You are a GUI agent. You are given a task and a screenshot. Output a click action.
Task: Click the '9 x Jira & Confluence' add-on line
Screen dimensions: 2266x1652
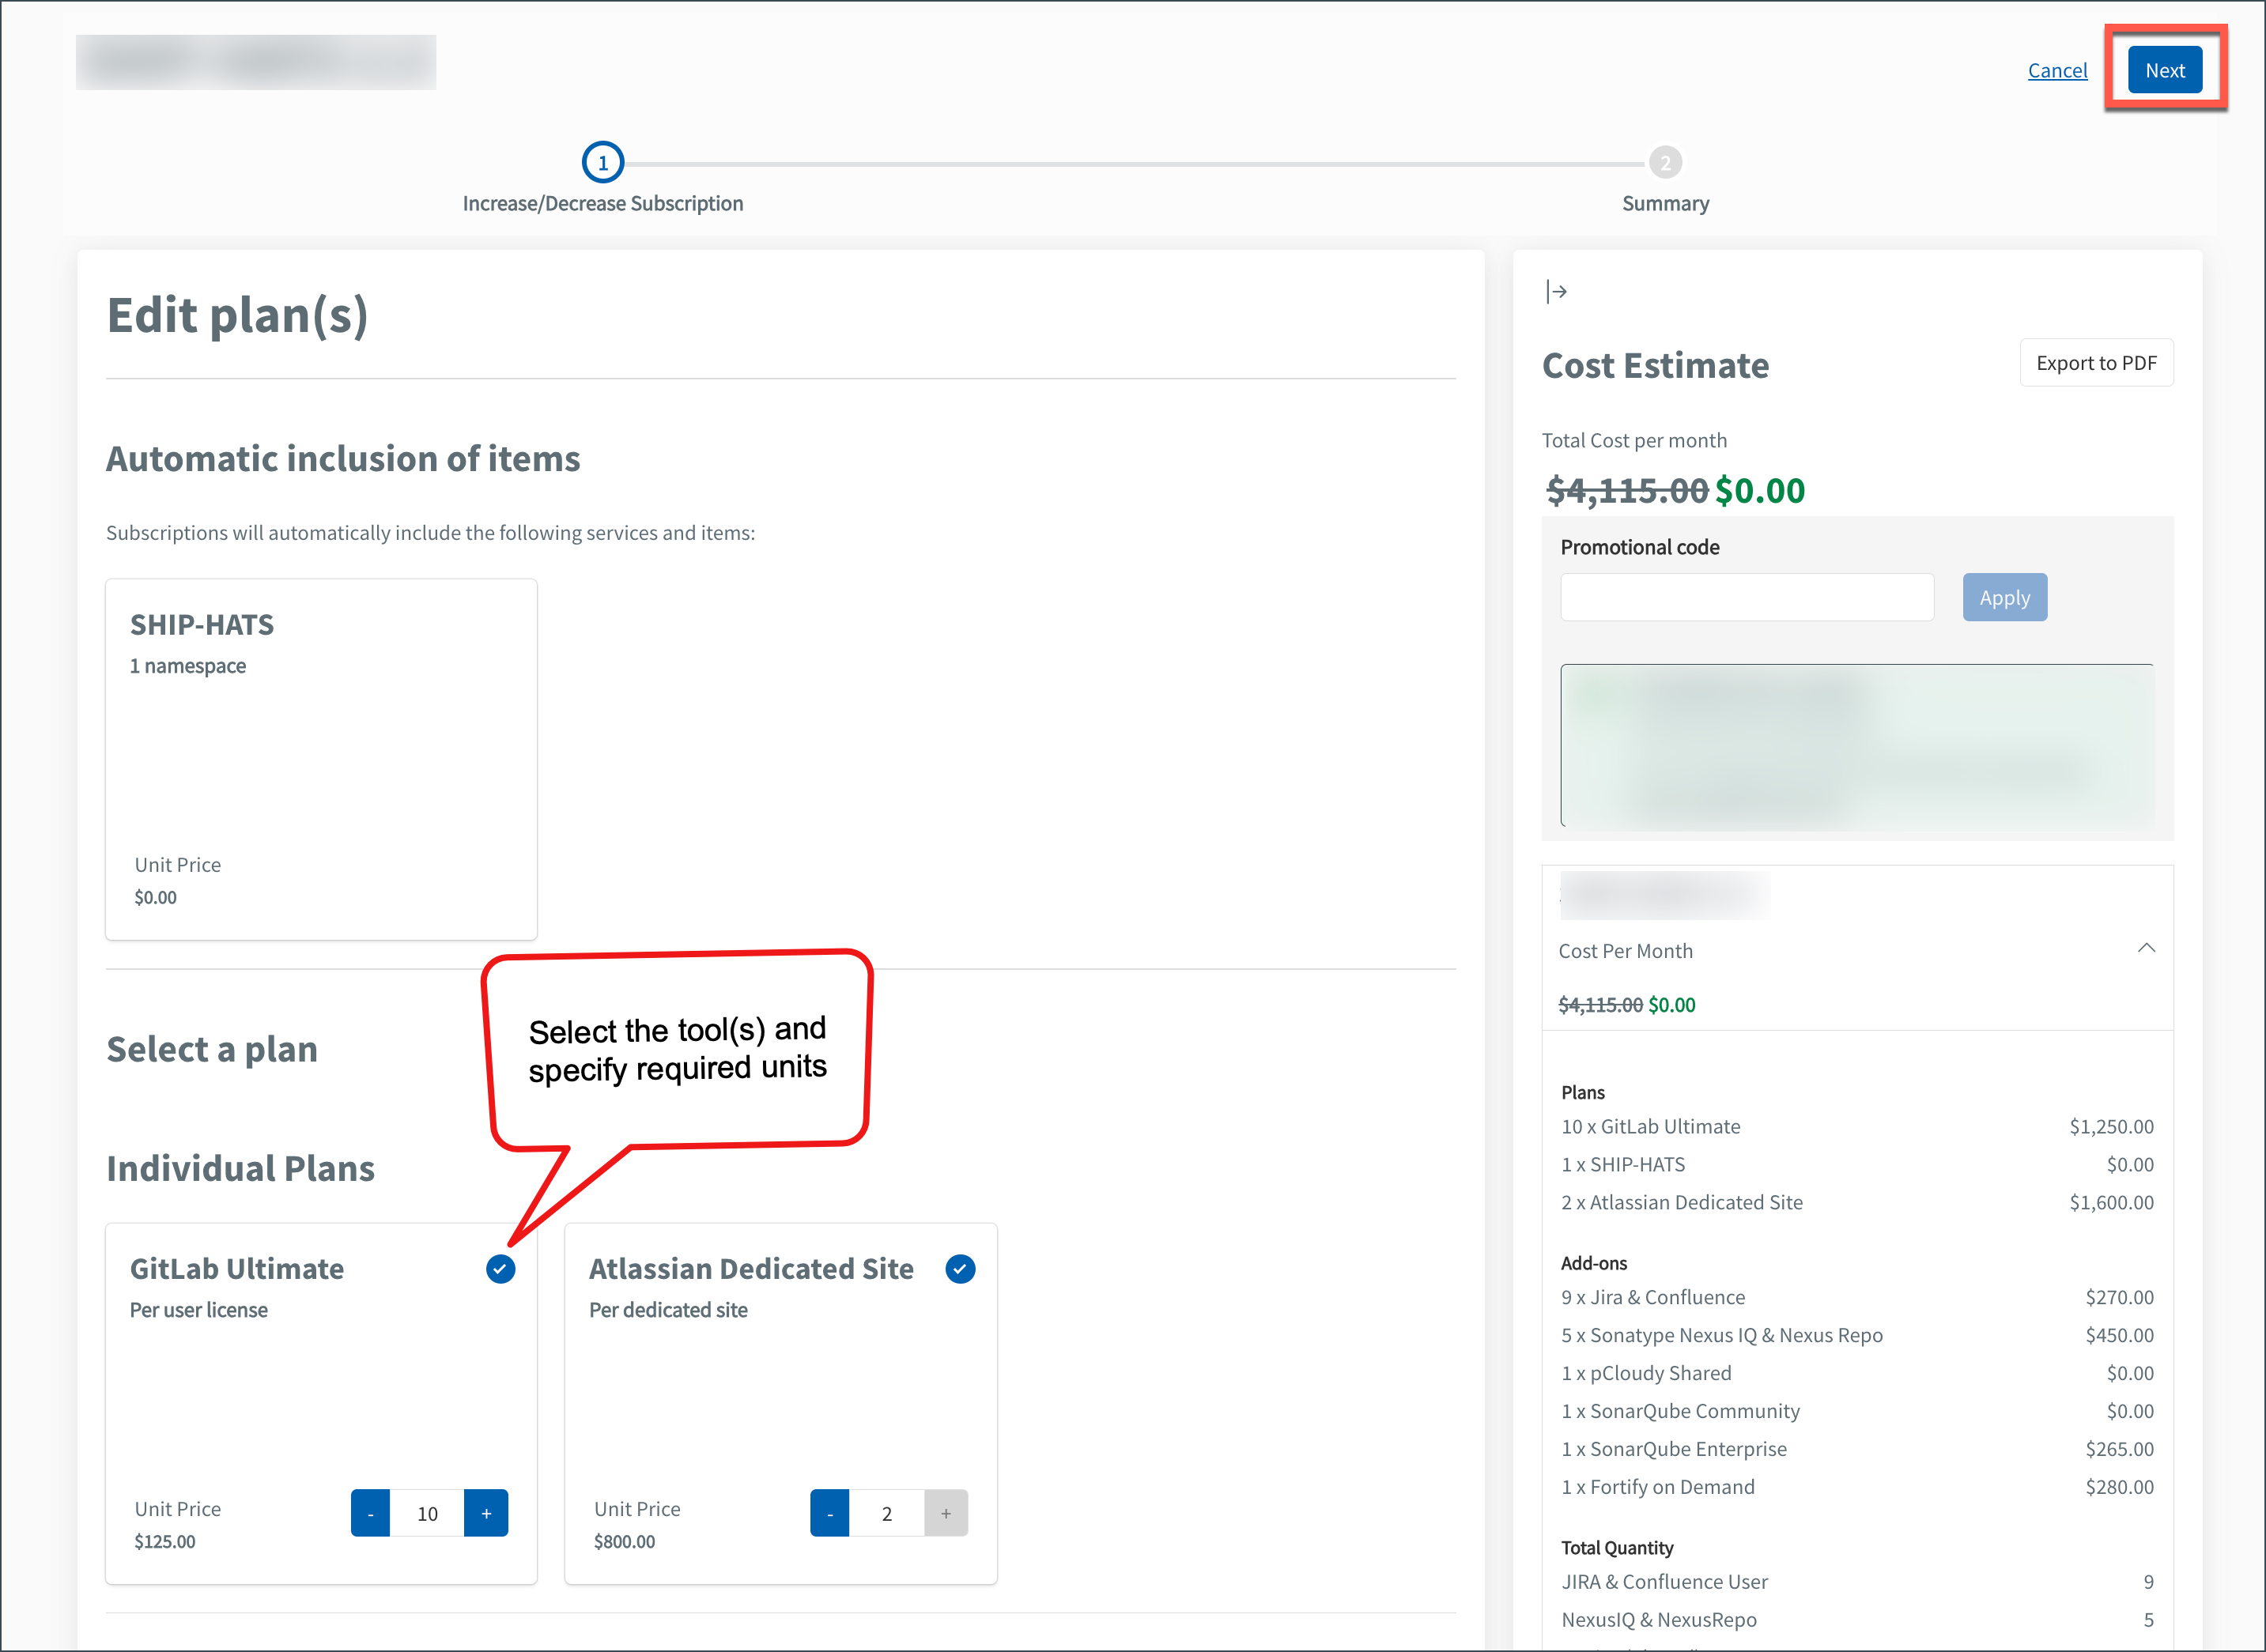click(x=1857, y=1297)
